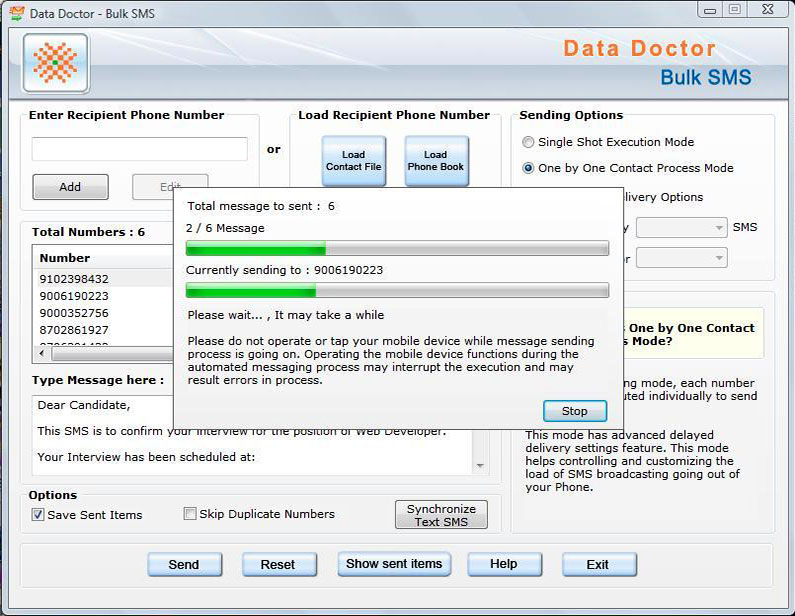Open the SMS count dropdown

tap(681, 228)
